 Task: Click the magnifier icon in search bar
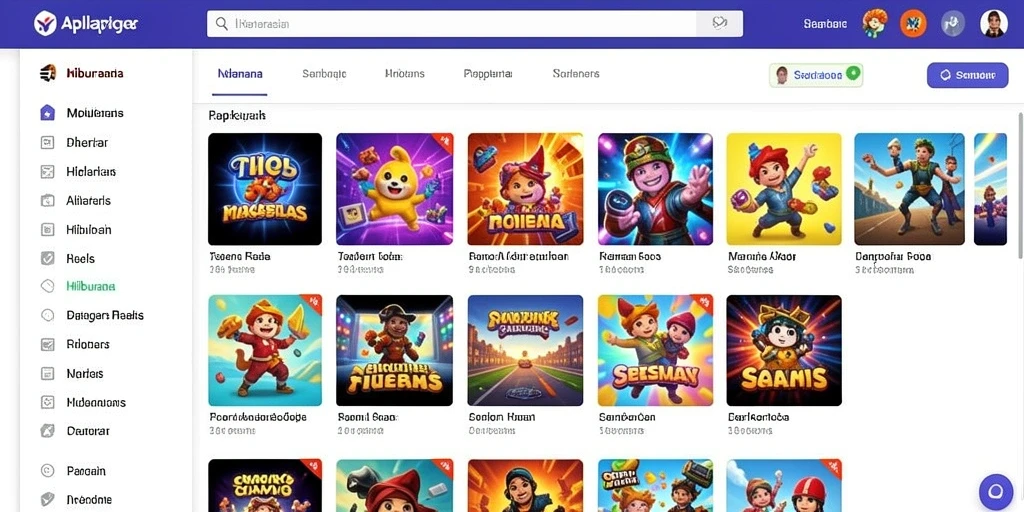coord(222,24)
